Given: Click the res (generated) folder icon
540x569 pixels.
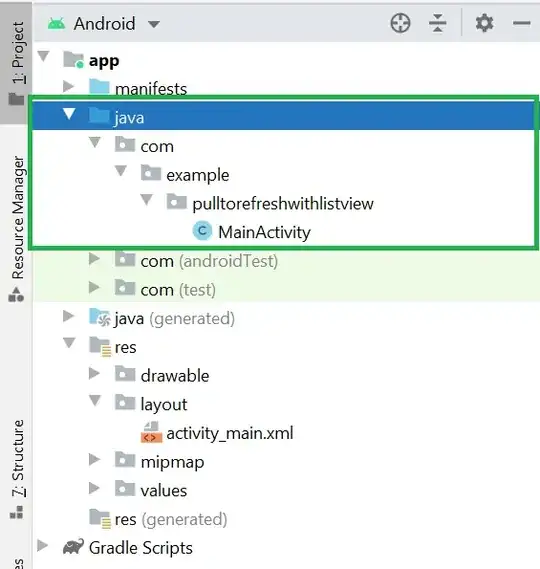Looking at the screenshot, I should (x=100, y=519).
